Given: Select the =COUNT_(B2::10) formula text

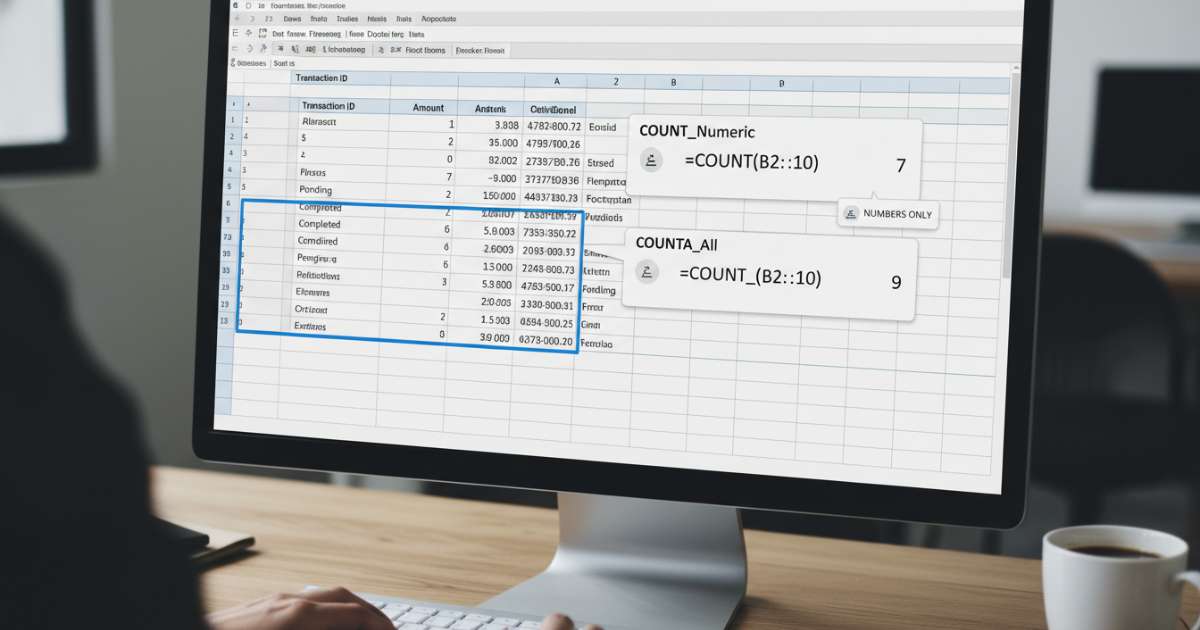Looking at the screenshot, I should 750,275.
